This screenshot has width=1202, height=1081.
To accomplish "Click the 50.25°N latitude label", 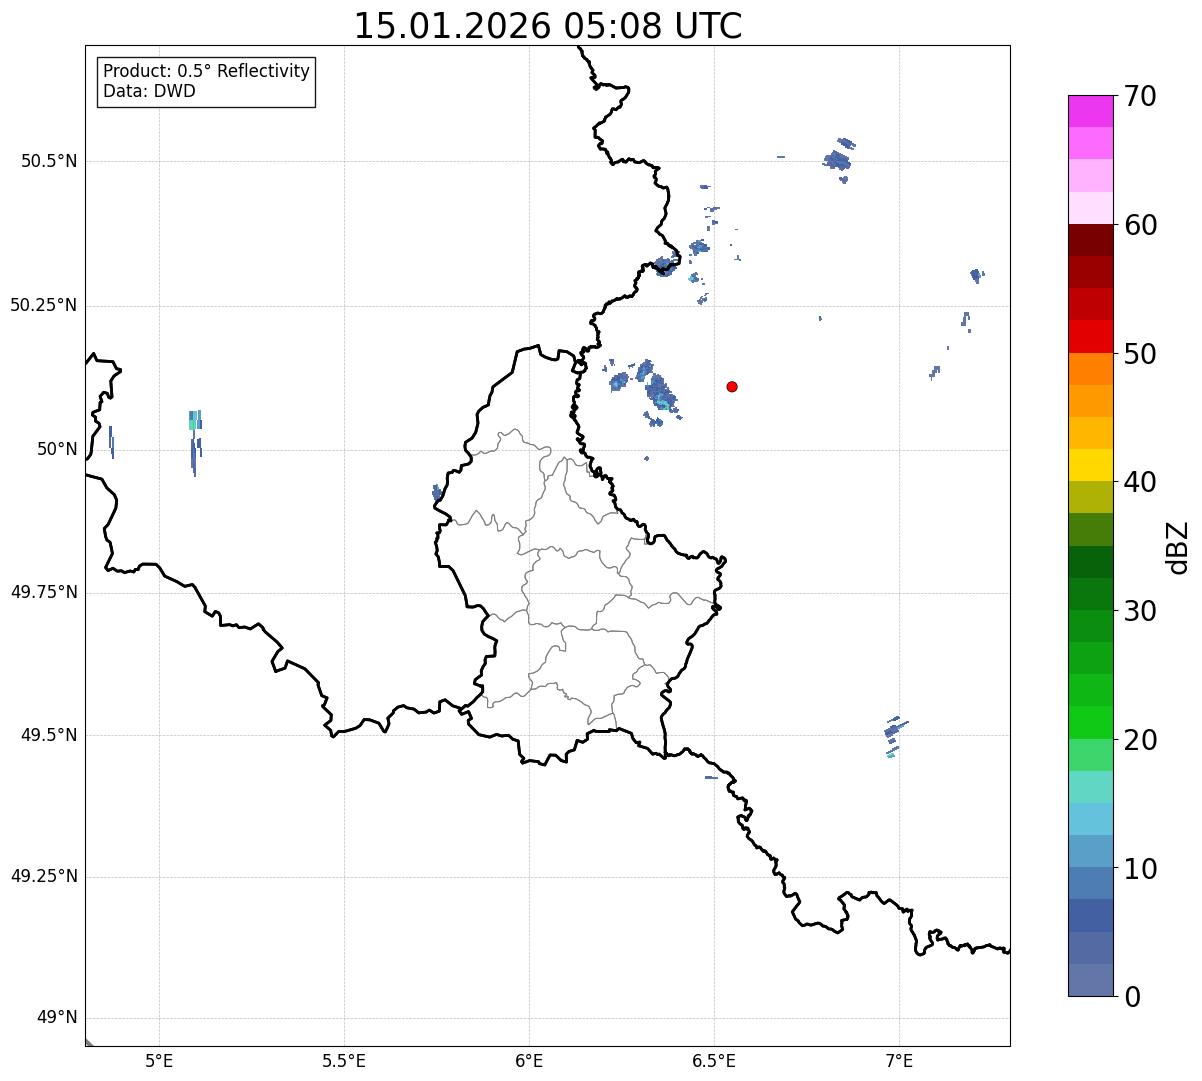I will [x=43, y=305].
